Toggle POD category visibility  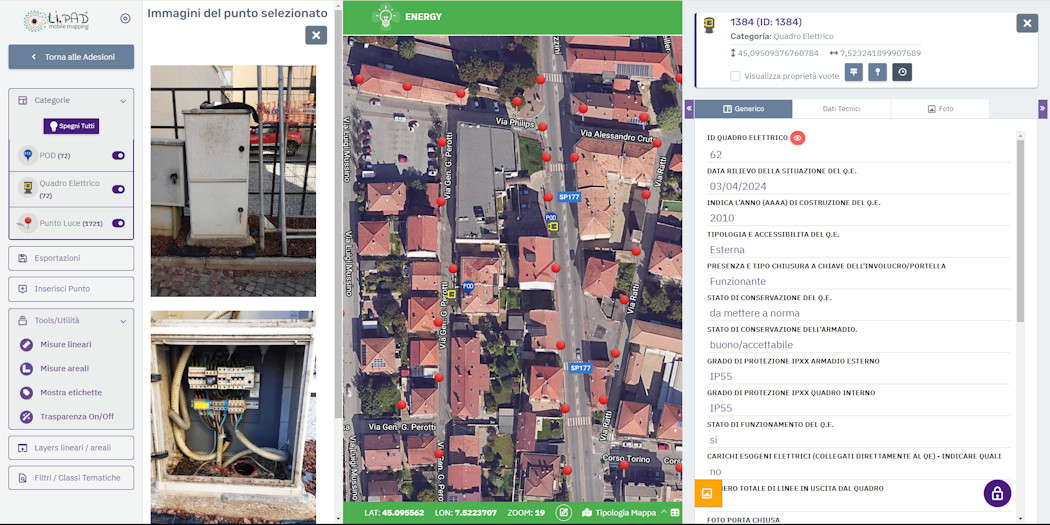pyautogui.click(x=118, y=156)
